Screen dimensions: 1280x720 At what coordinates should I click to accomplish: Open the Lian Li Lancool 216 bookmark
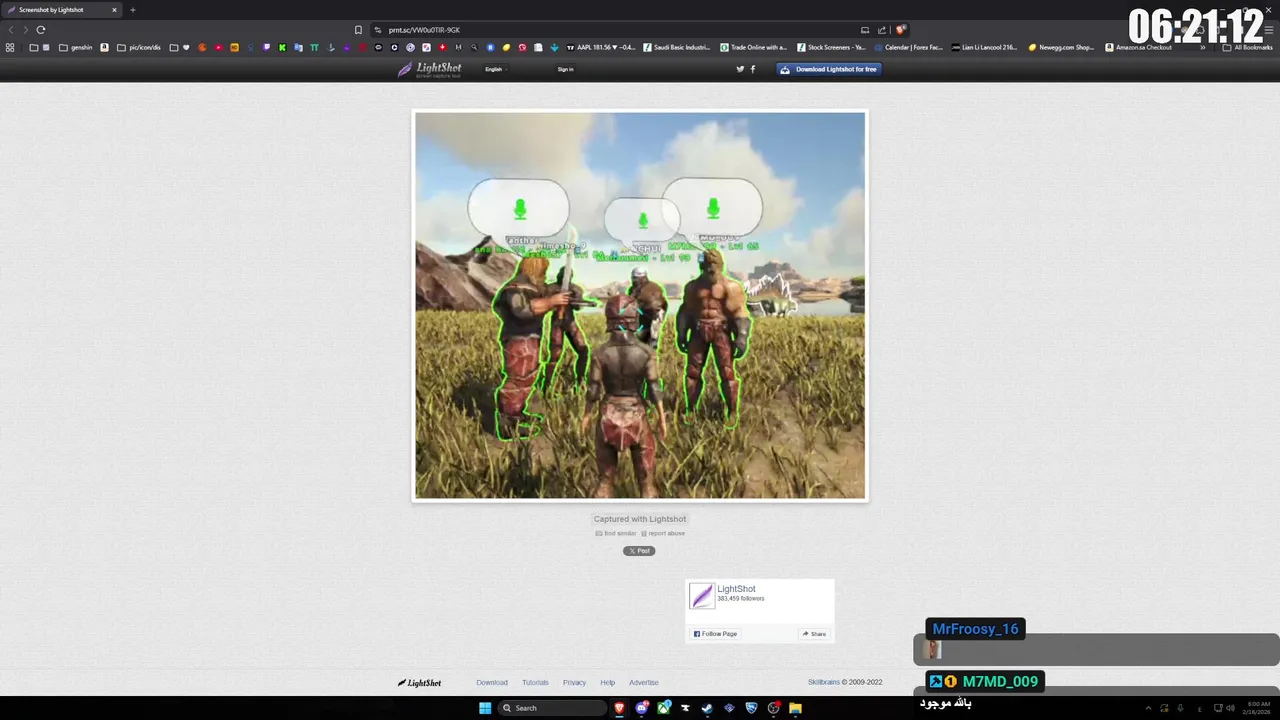[985, 47]
